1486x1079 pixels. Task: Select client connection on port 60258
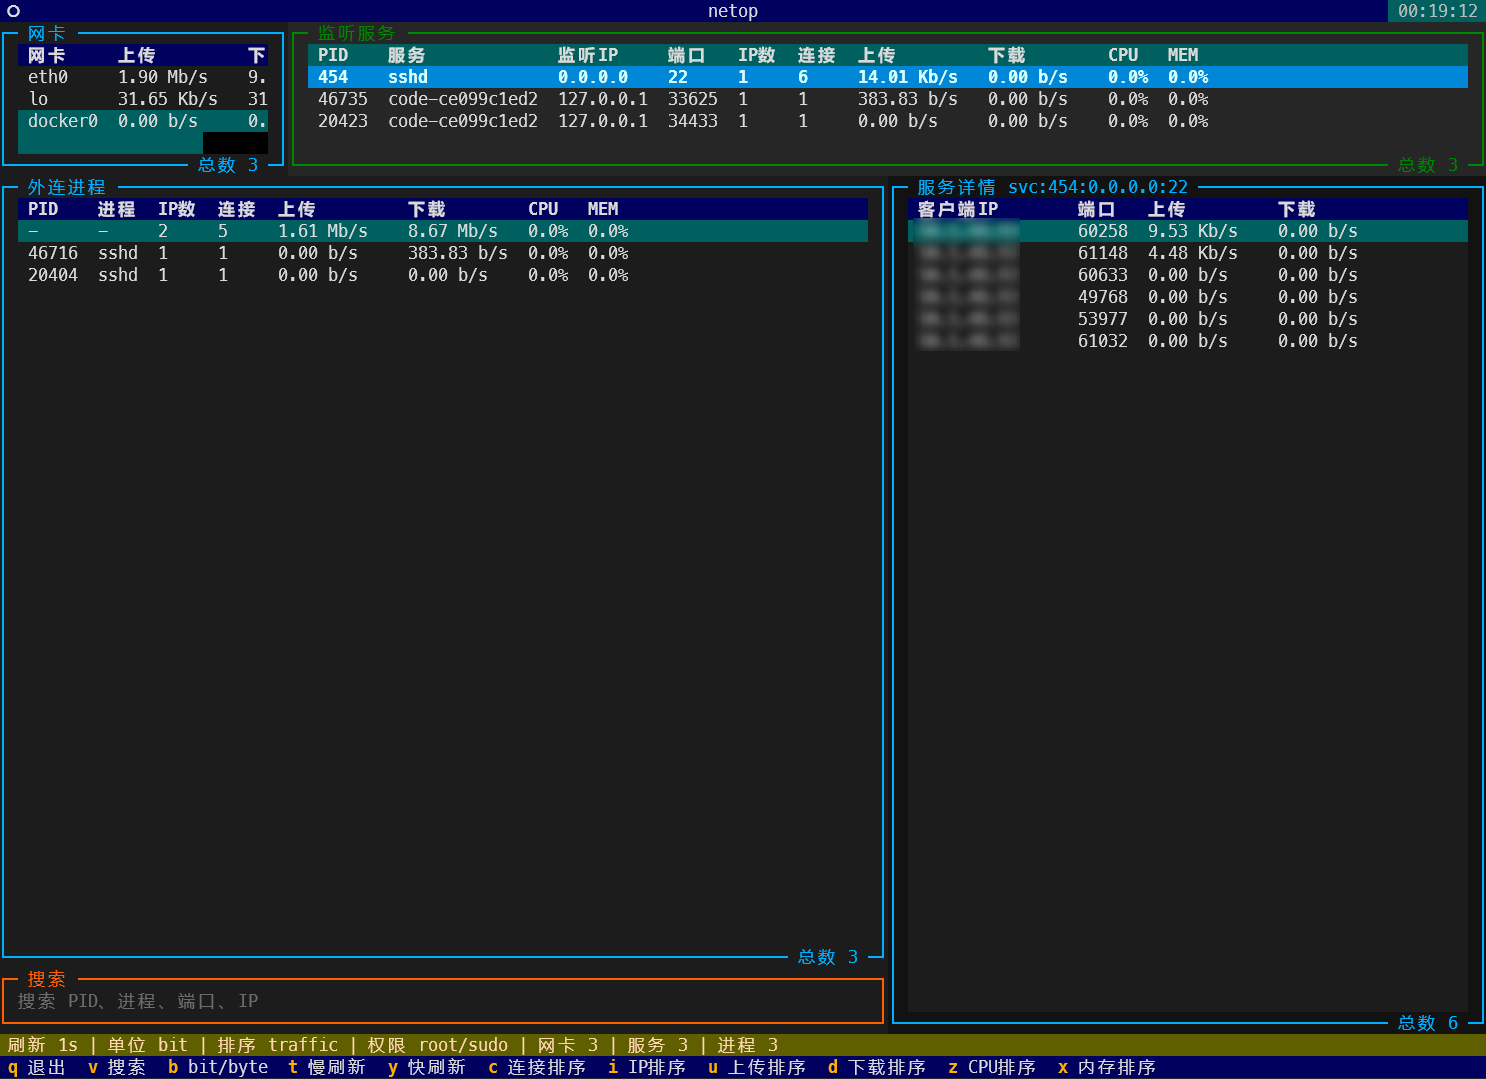click(x=1188, y=231)
